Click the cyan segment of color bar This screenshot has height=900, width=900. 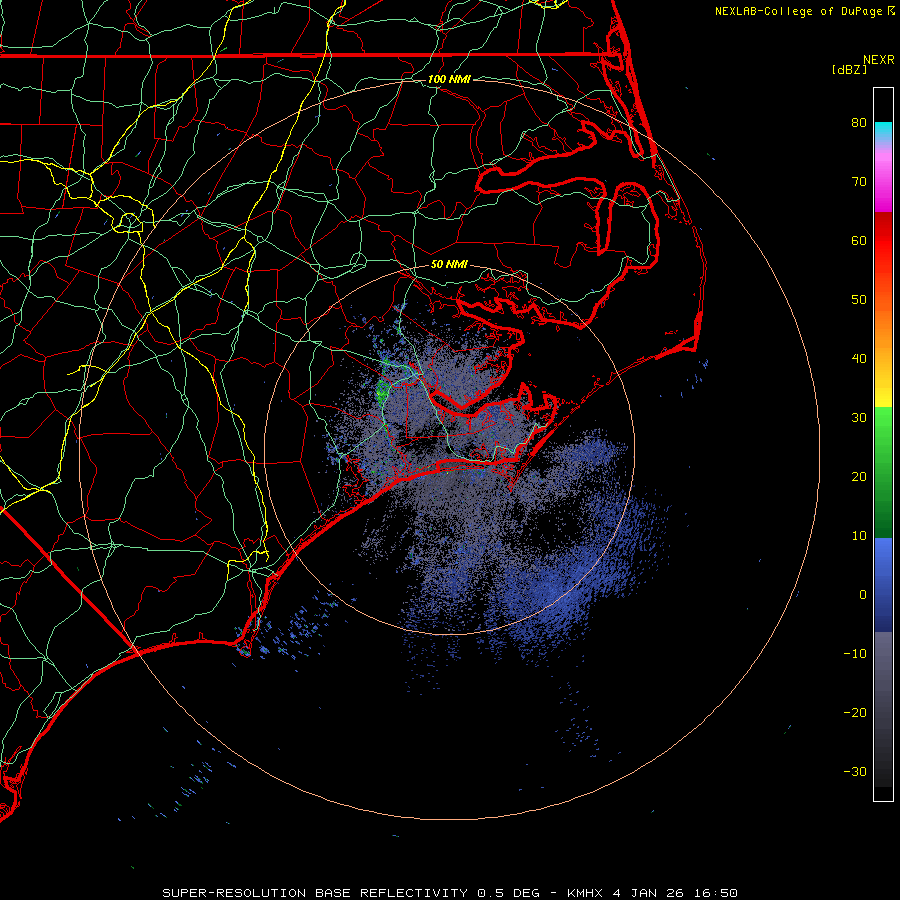click(x=883, y=131)
